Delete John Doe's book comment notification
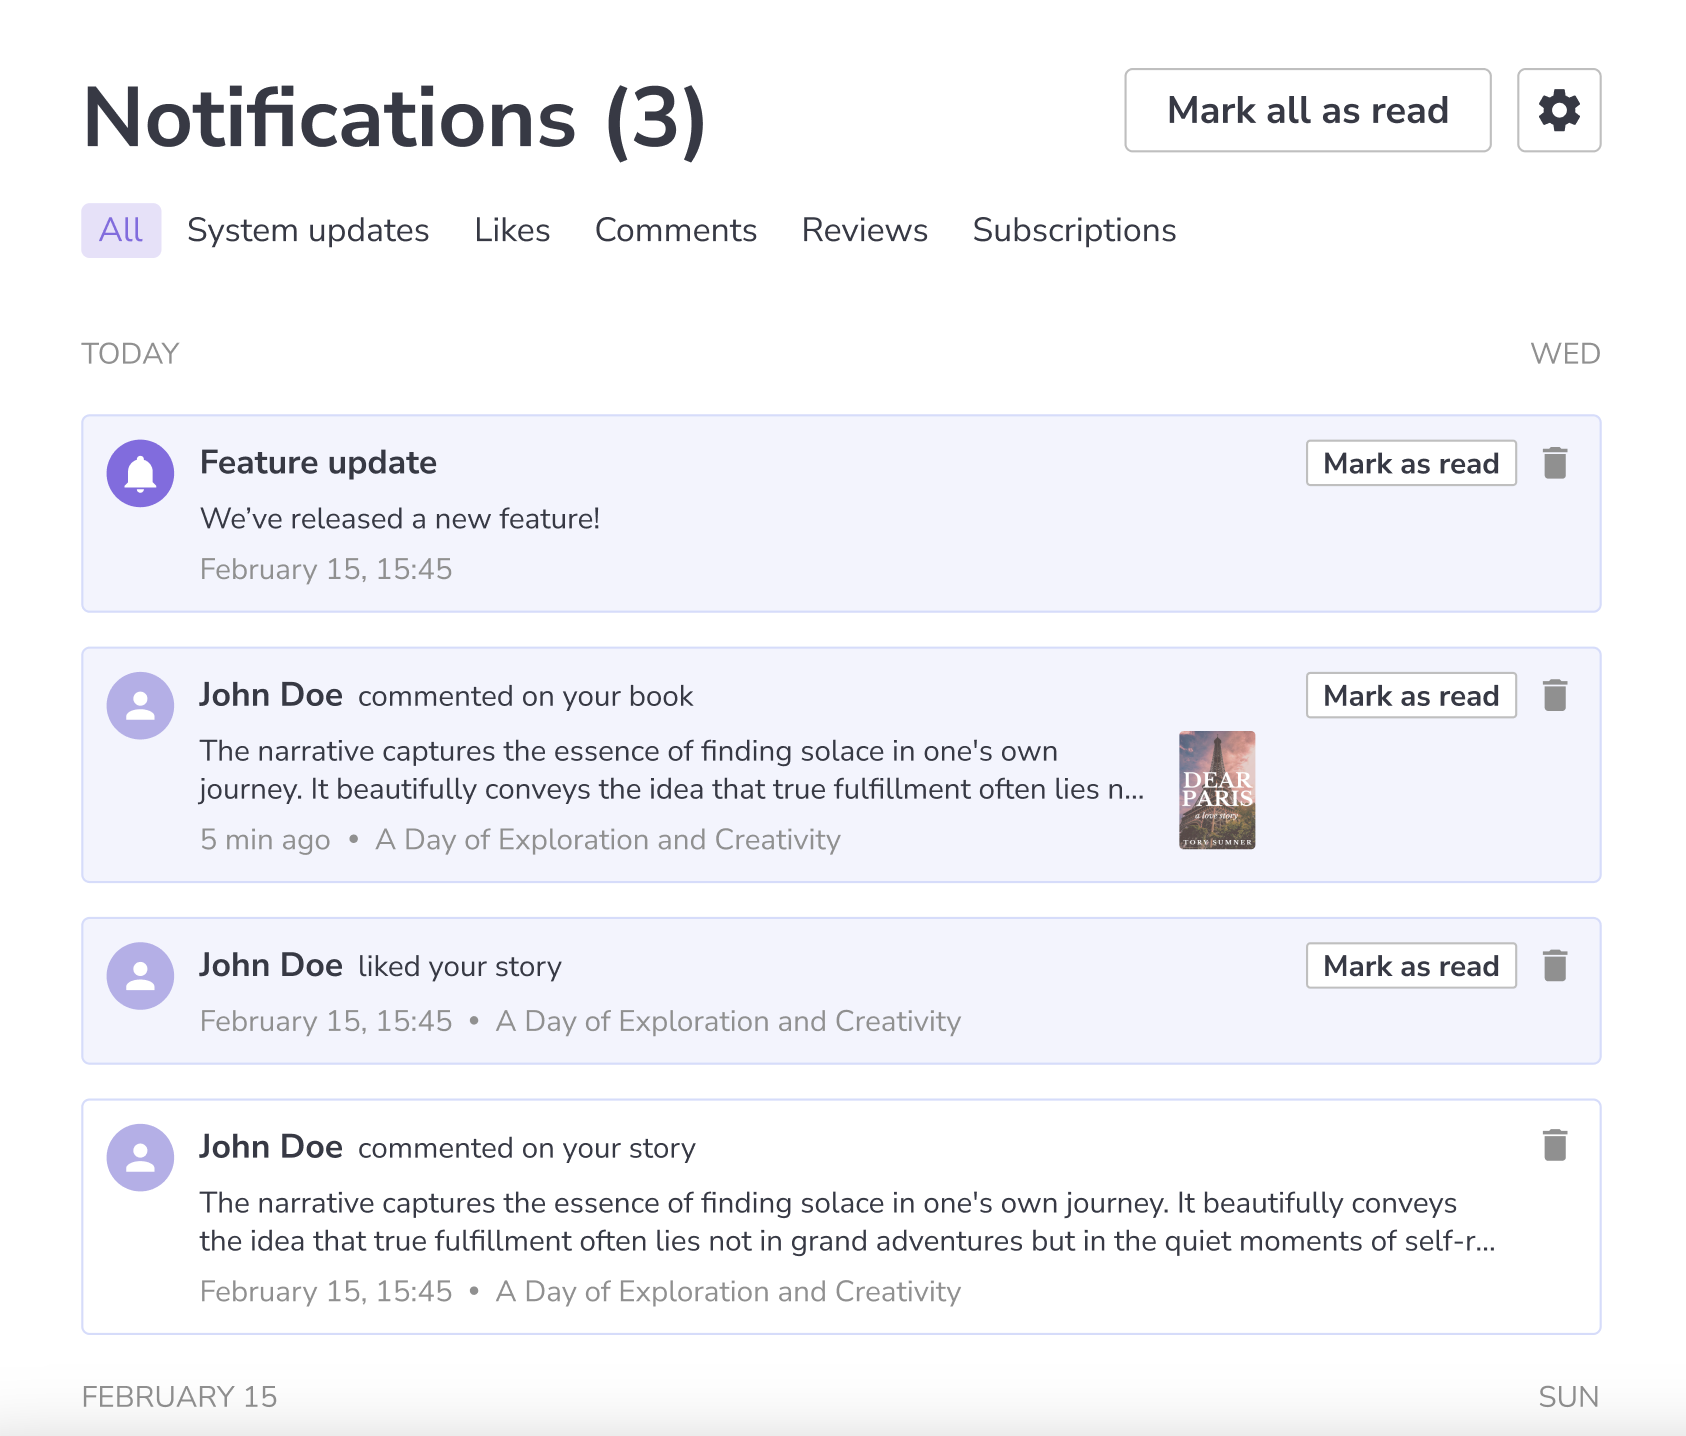This screenshot has width=1686, height=1436. pyautogui.click(x=1554, y=694)
